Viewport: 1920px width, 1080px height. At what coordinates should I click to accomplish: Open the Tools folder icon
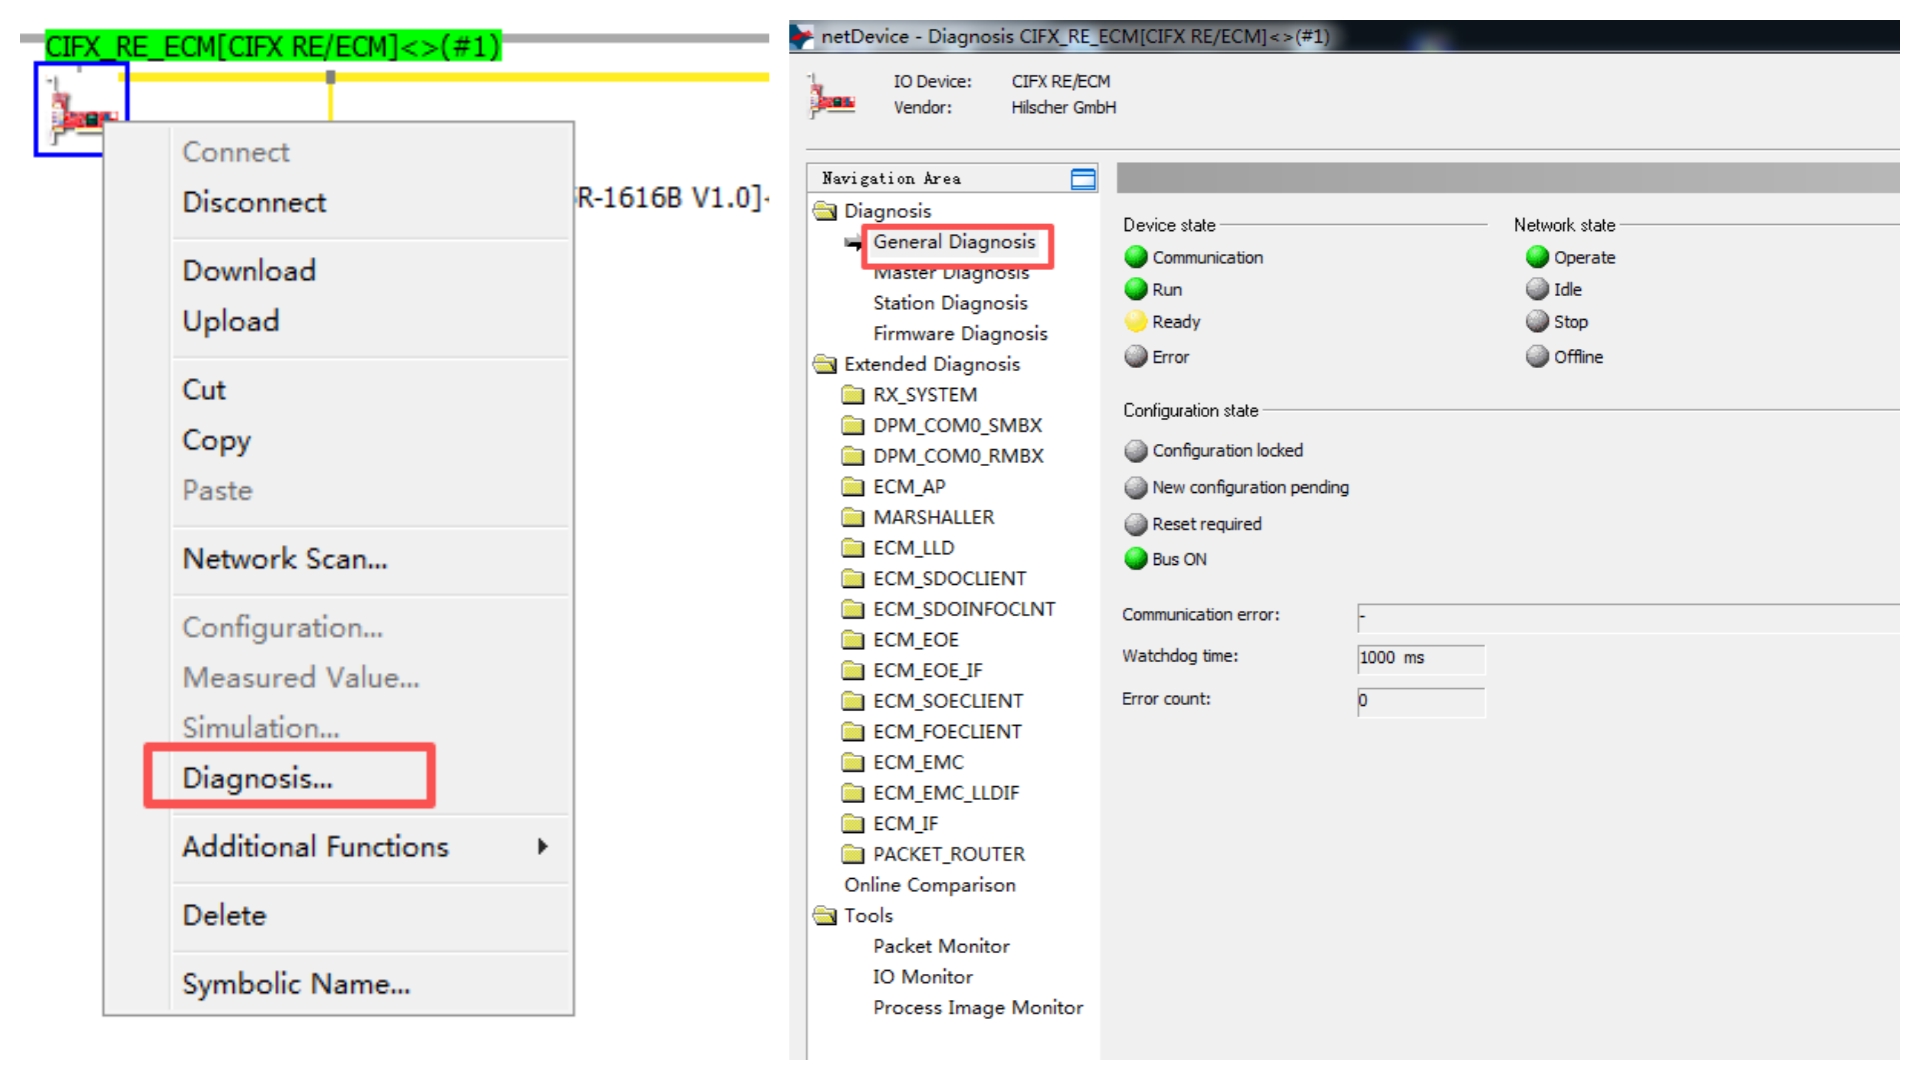[x=825, y=915]
